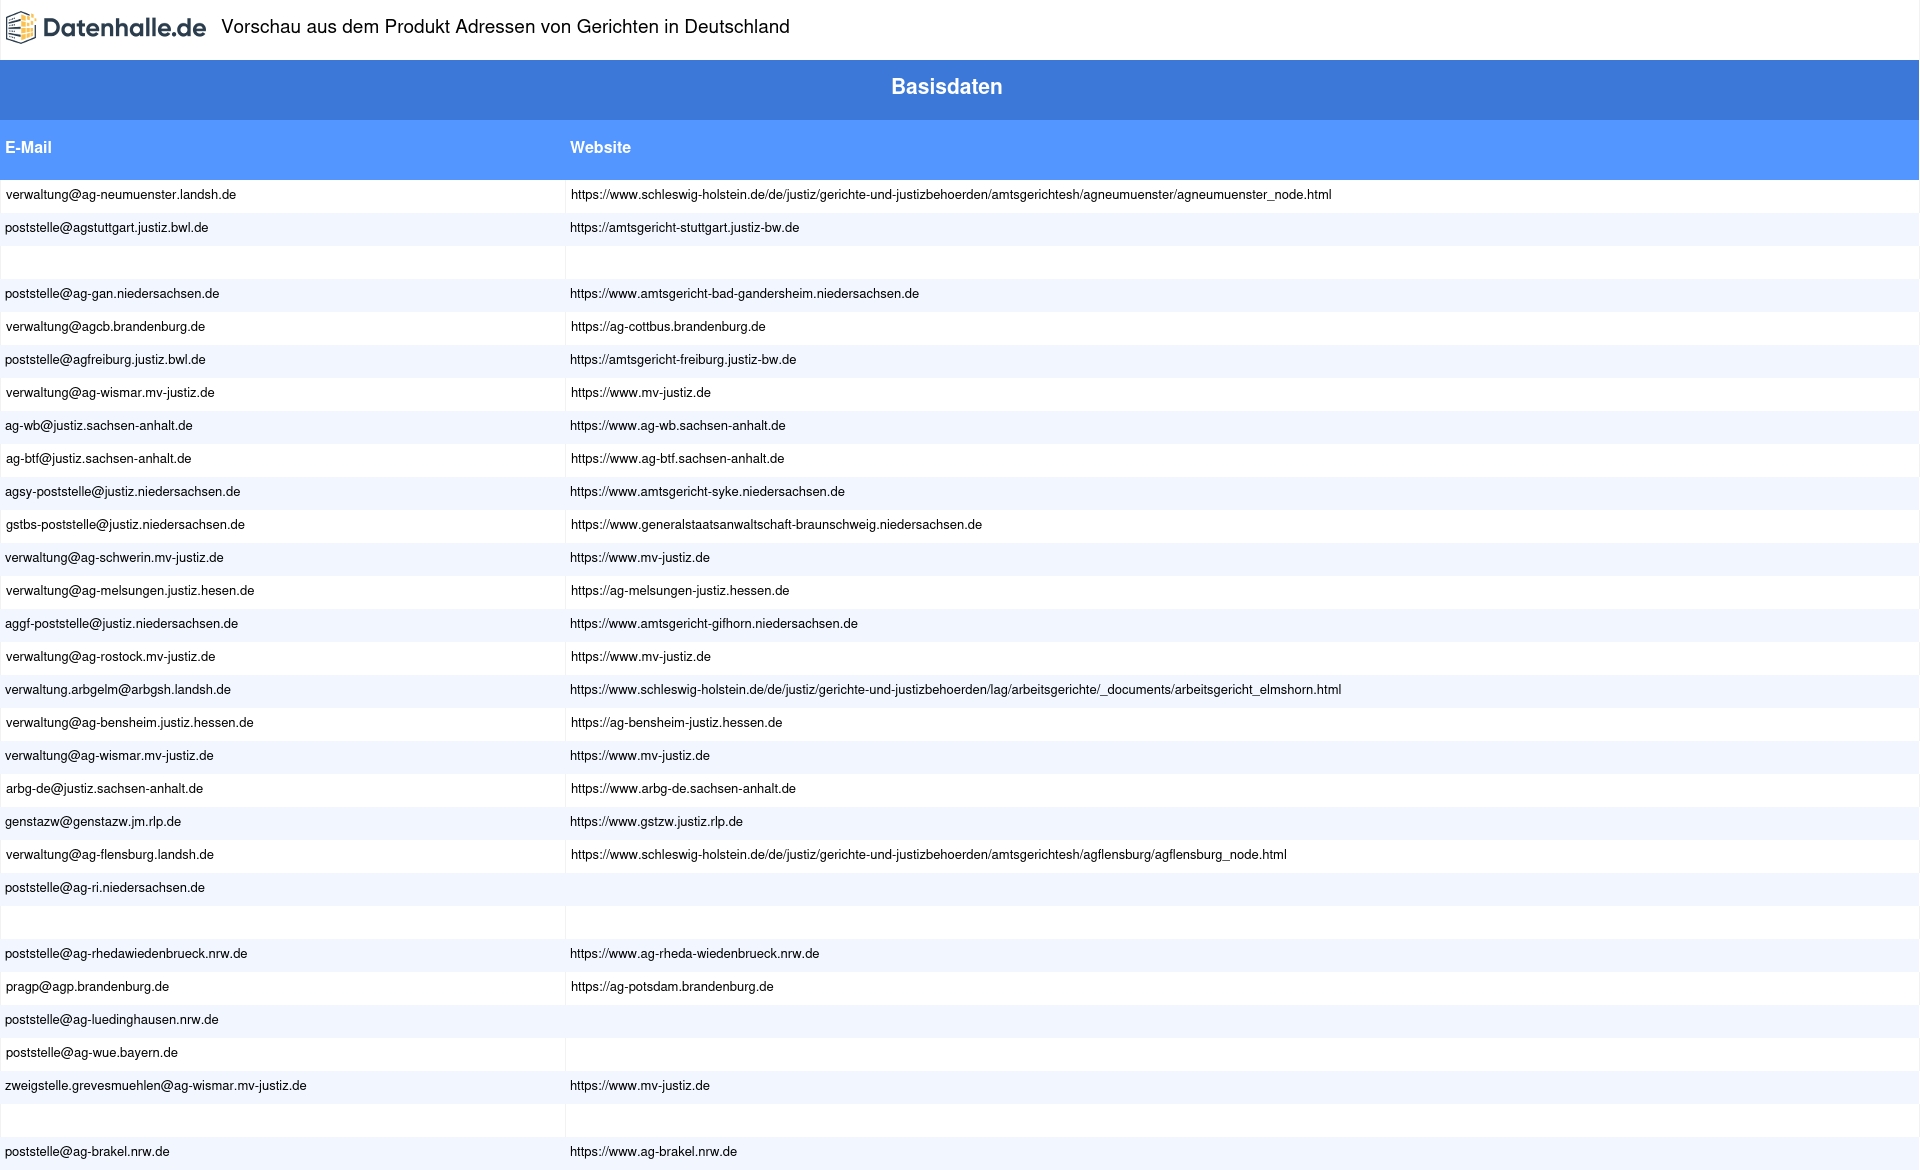Click the ag-potsdam.brandenburg.de website

click(672, 987)
